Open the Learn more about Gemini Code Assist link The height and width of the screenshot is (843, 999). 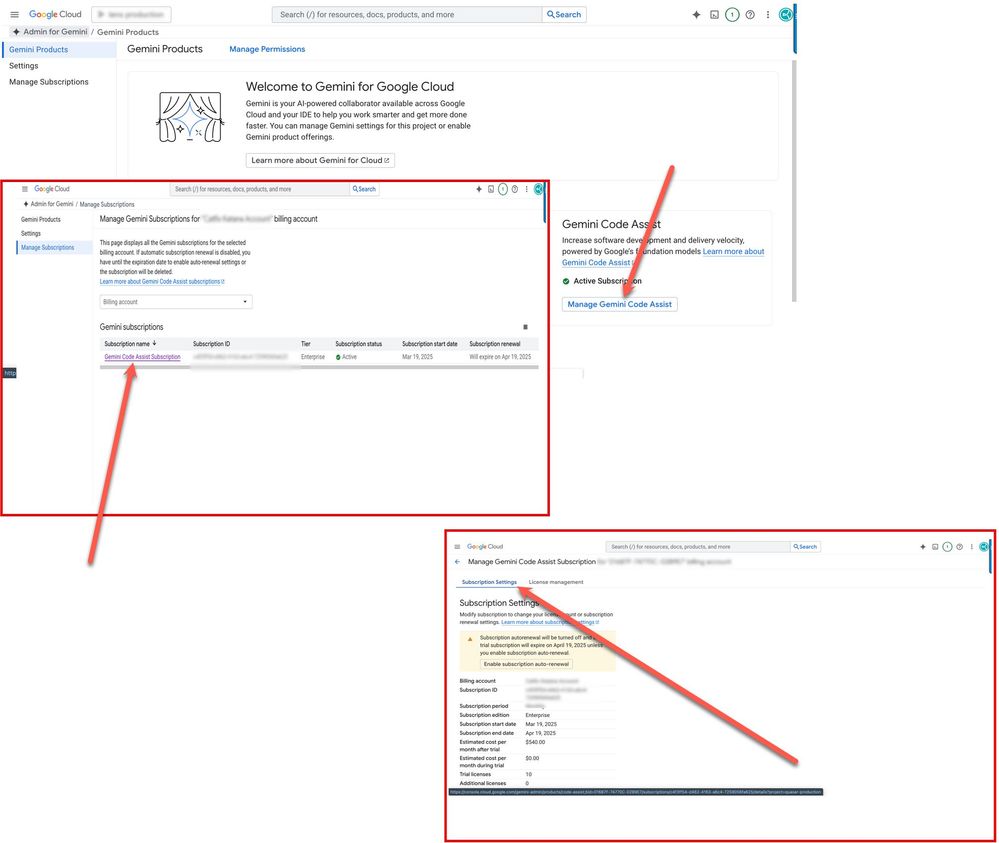click(663, 257)
